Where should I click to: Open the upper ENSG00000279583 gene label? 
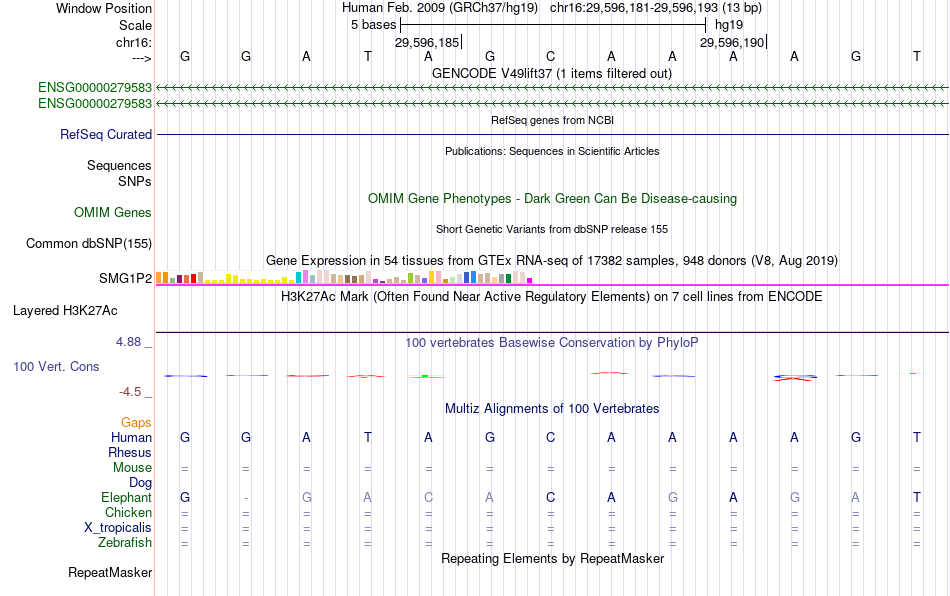tap(95, 88)
